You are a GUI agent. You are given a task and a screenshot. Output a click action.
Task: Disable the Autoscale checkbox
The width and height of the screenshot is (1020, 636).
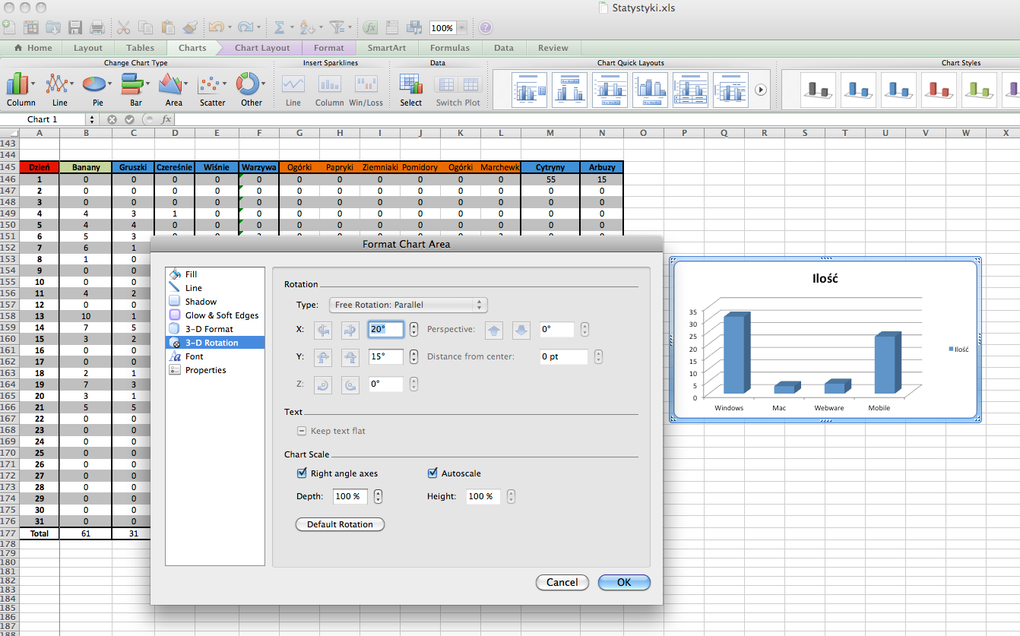pos(433,473)
